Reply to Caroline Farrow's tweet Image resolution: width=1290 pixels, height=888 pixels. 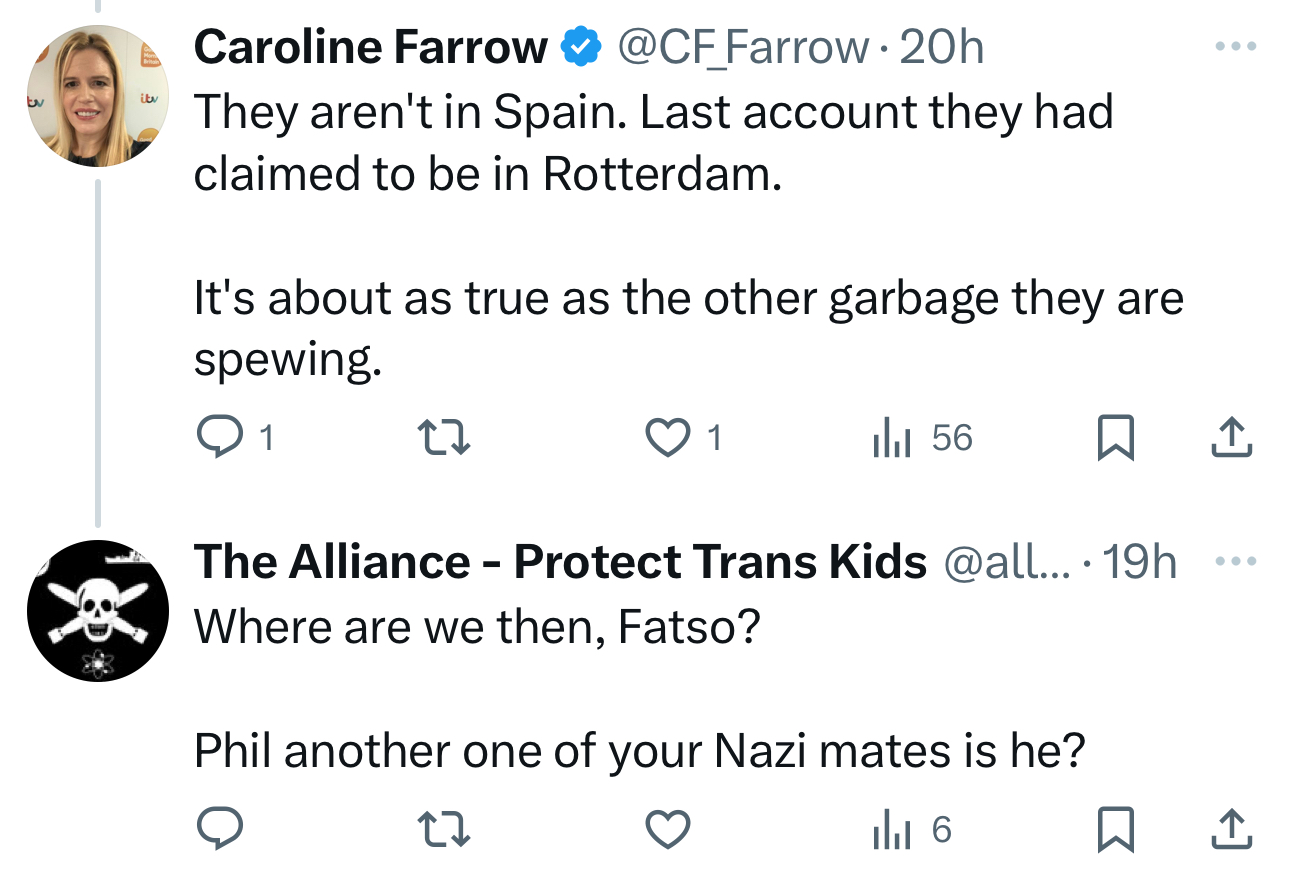click(216, 438)
